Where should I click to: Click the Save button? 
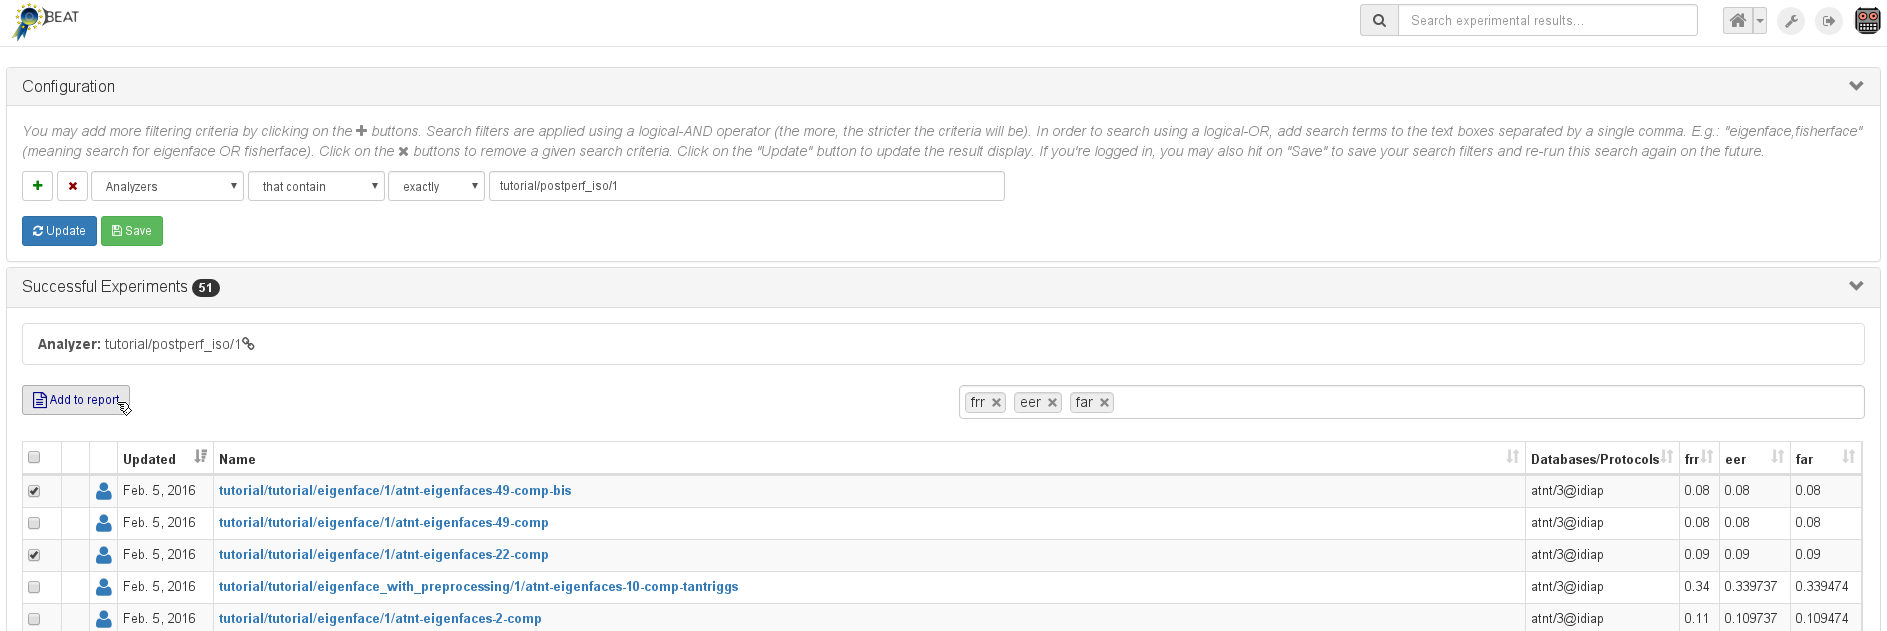click(131, 231)
